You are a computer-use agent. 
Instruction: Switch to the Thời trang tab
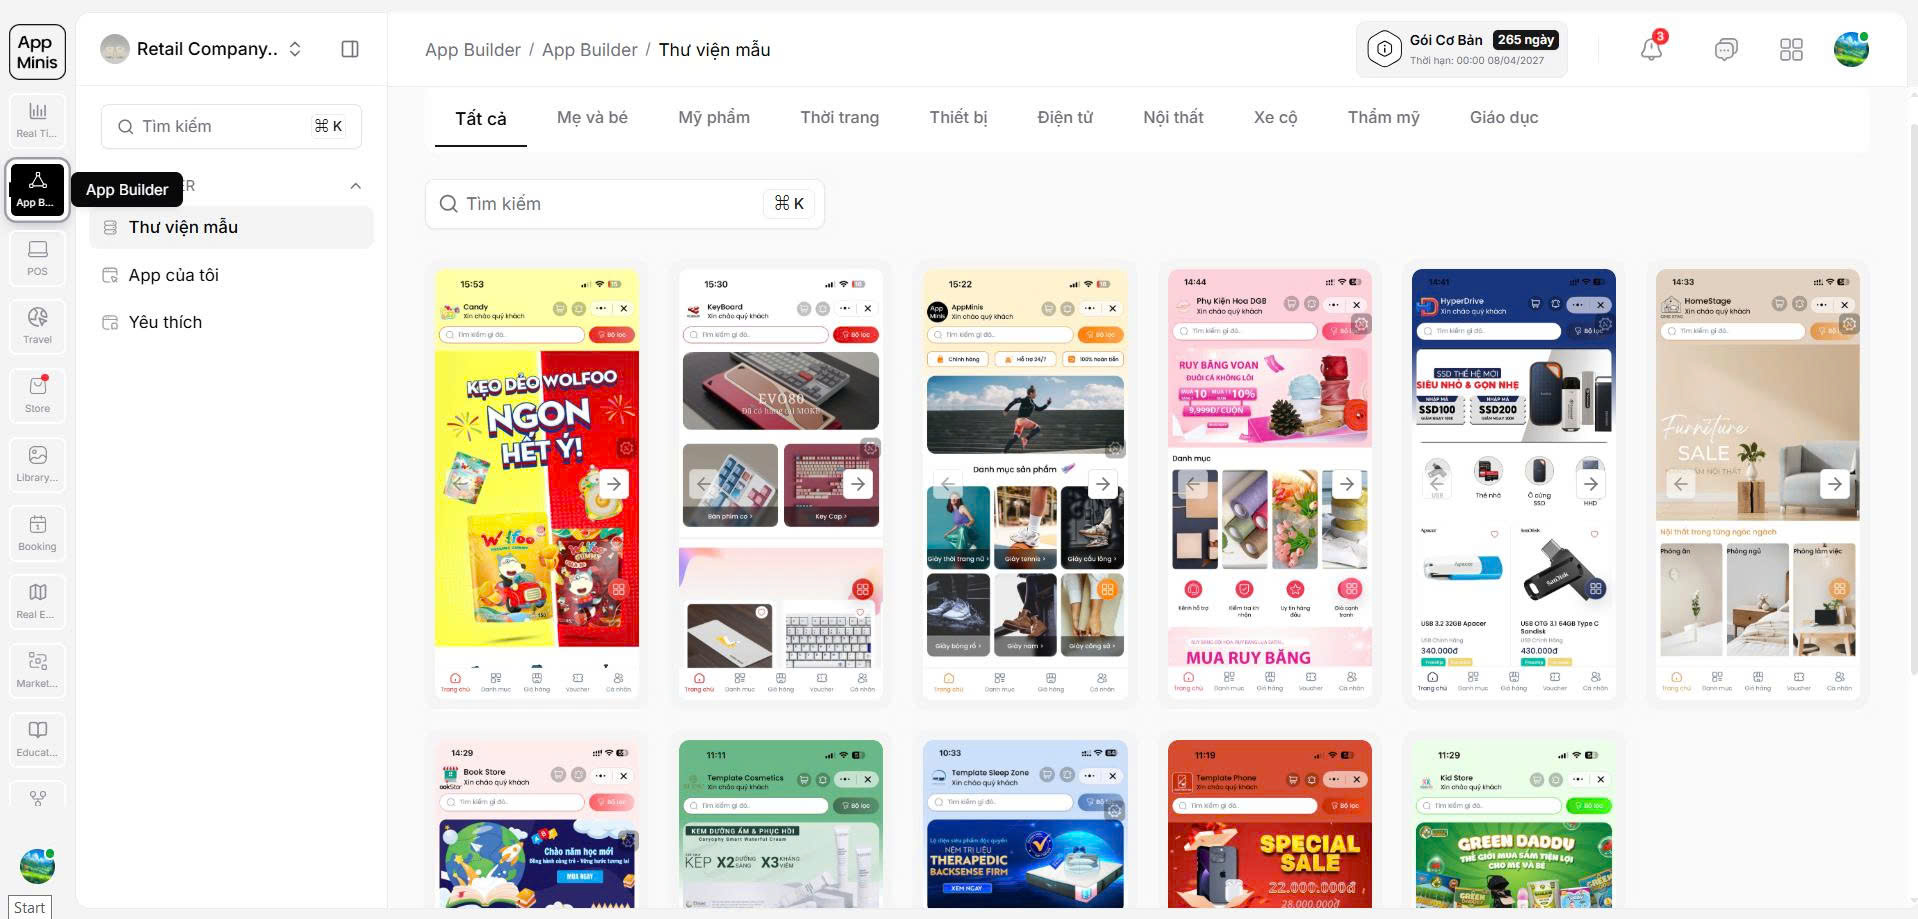[840, 118]
